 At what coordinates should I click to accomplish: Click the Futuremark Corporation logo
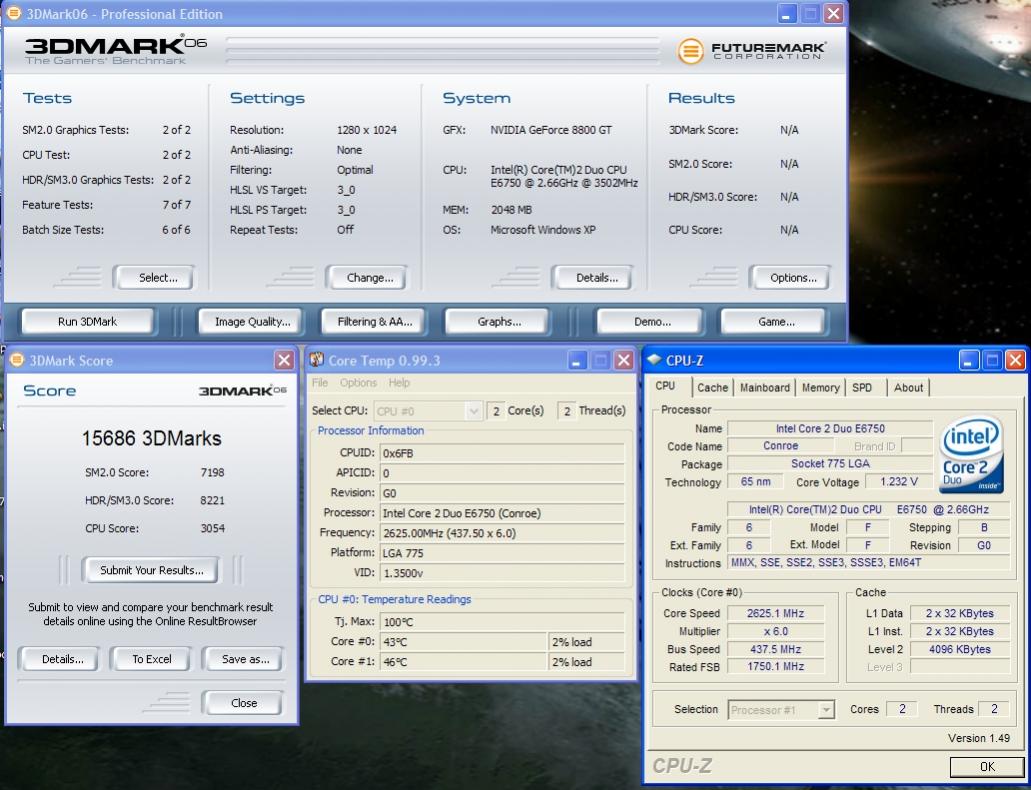752,51
